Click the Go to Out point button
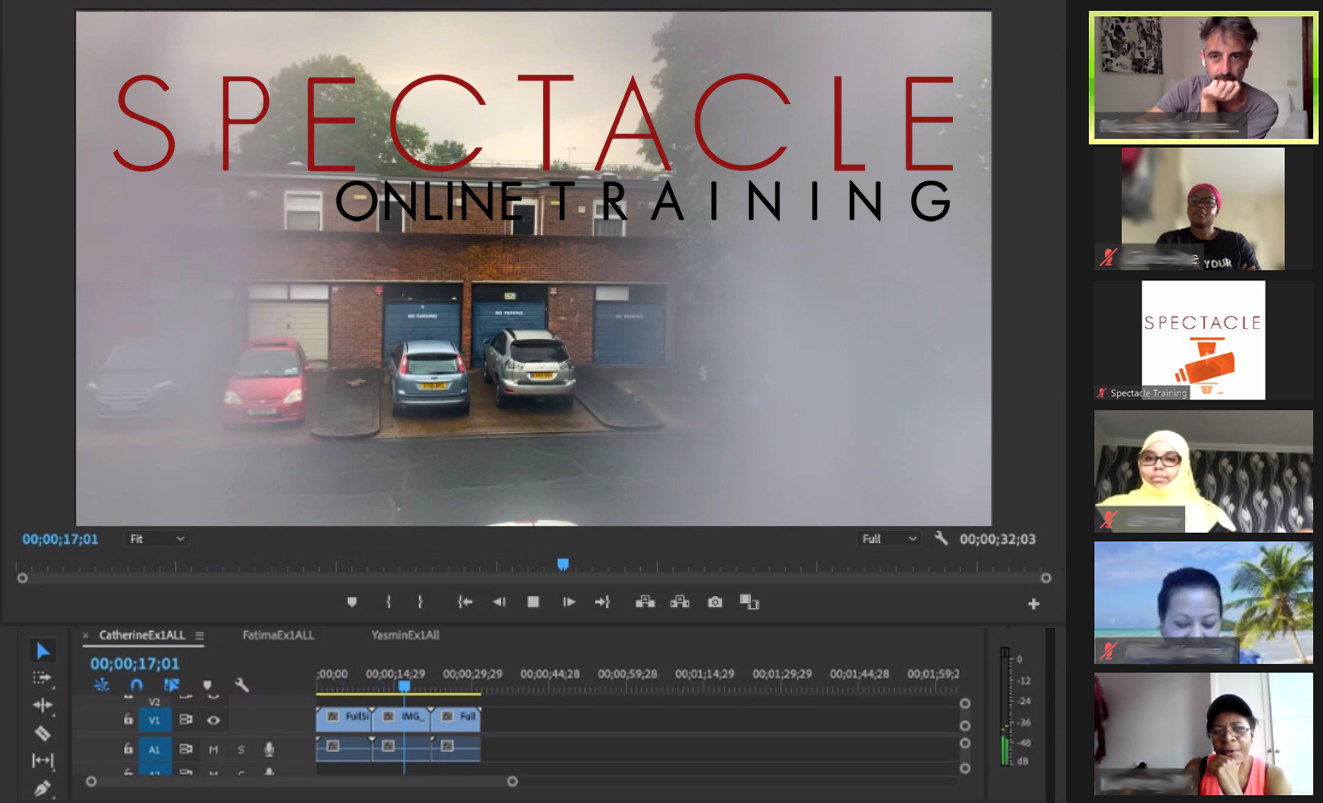Screen dimensions: 1323x803 (x=602, y=602)
